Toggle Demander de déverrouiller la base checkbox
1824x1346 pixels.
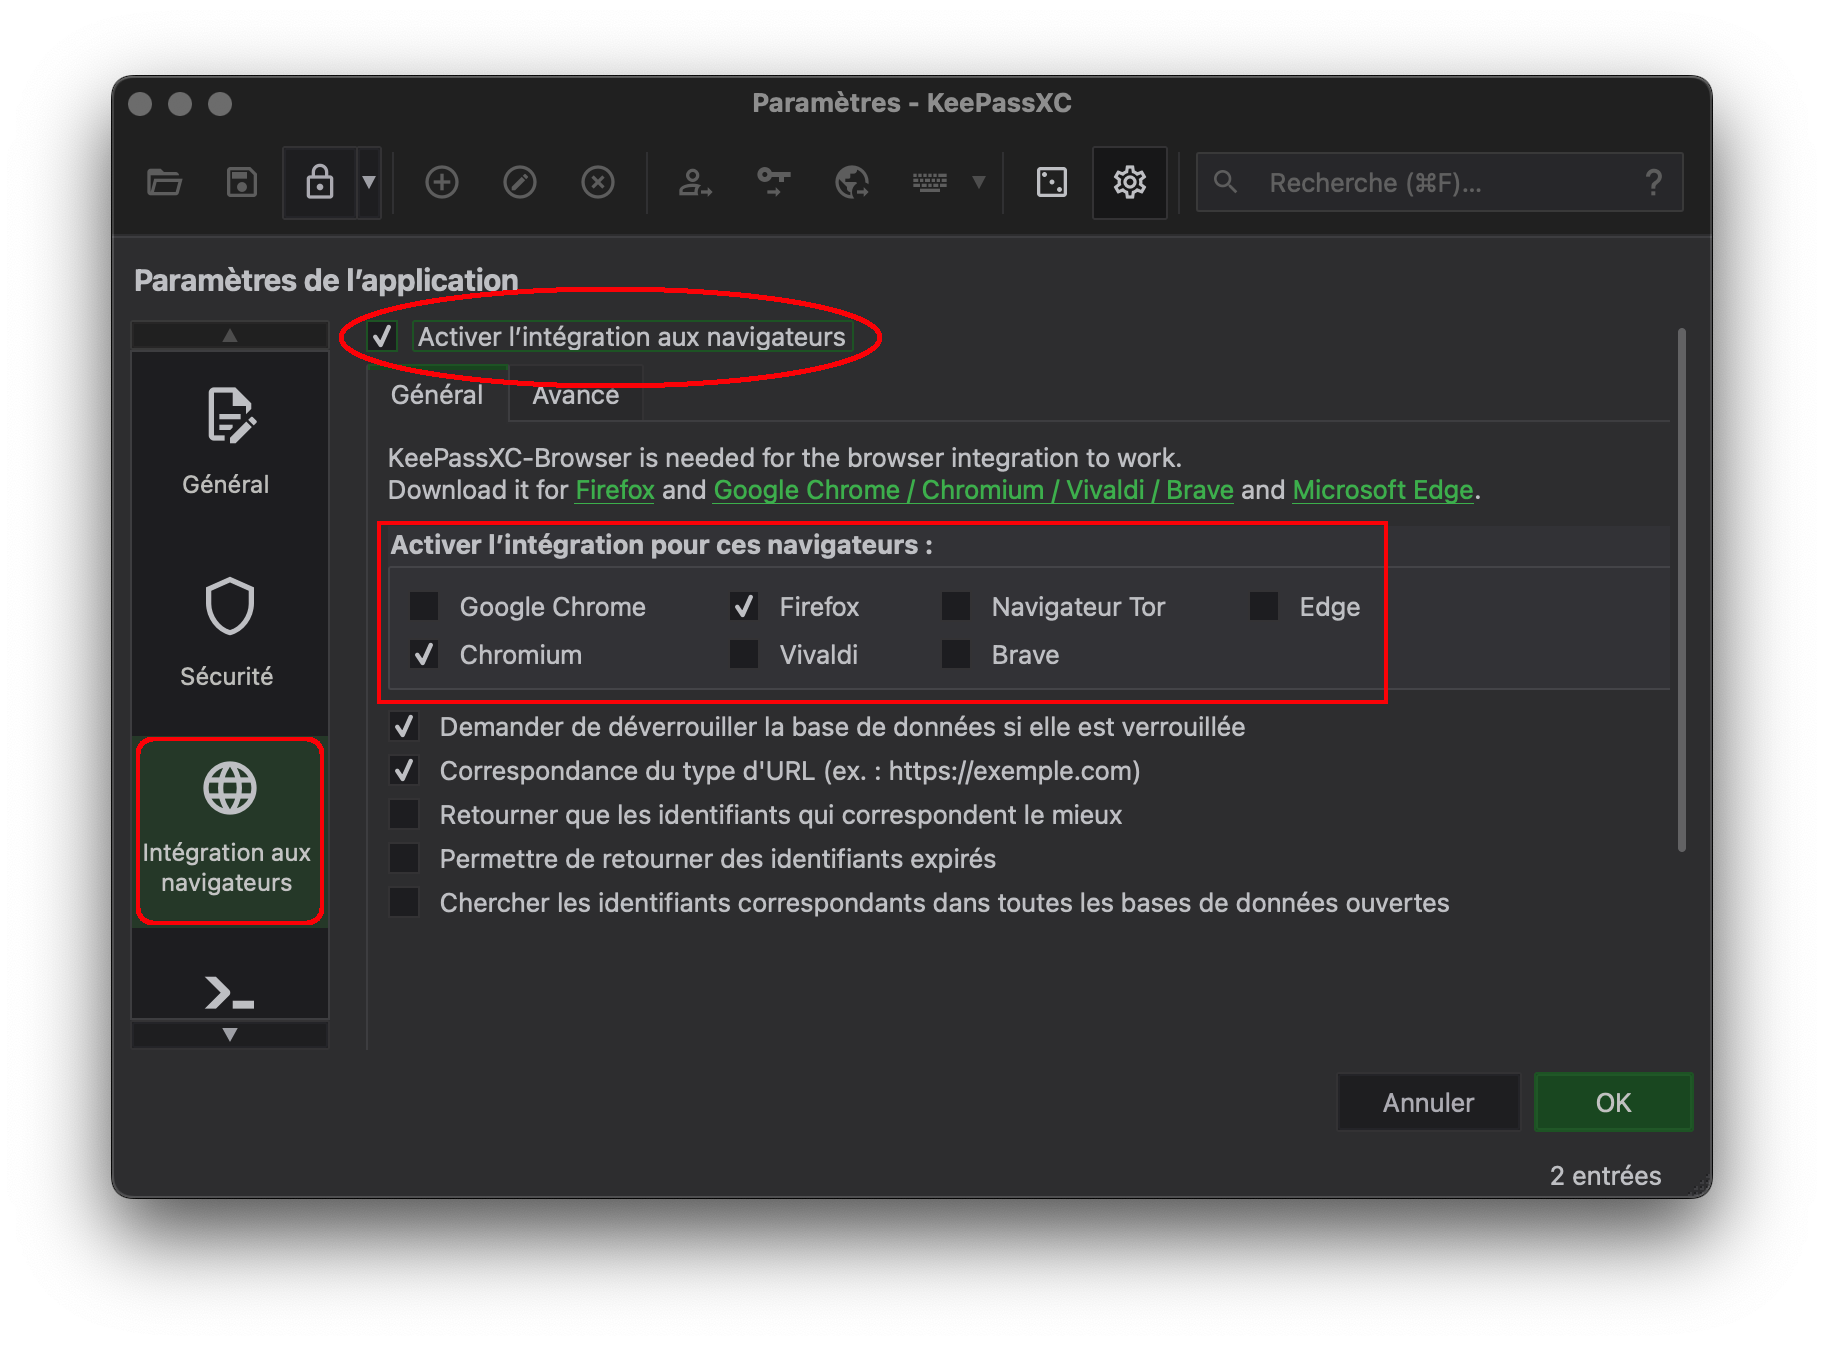(x=404, y=726)
